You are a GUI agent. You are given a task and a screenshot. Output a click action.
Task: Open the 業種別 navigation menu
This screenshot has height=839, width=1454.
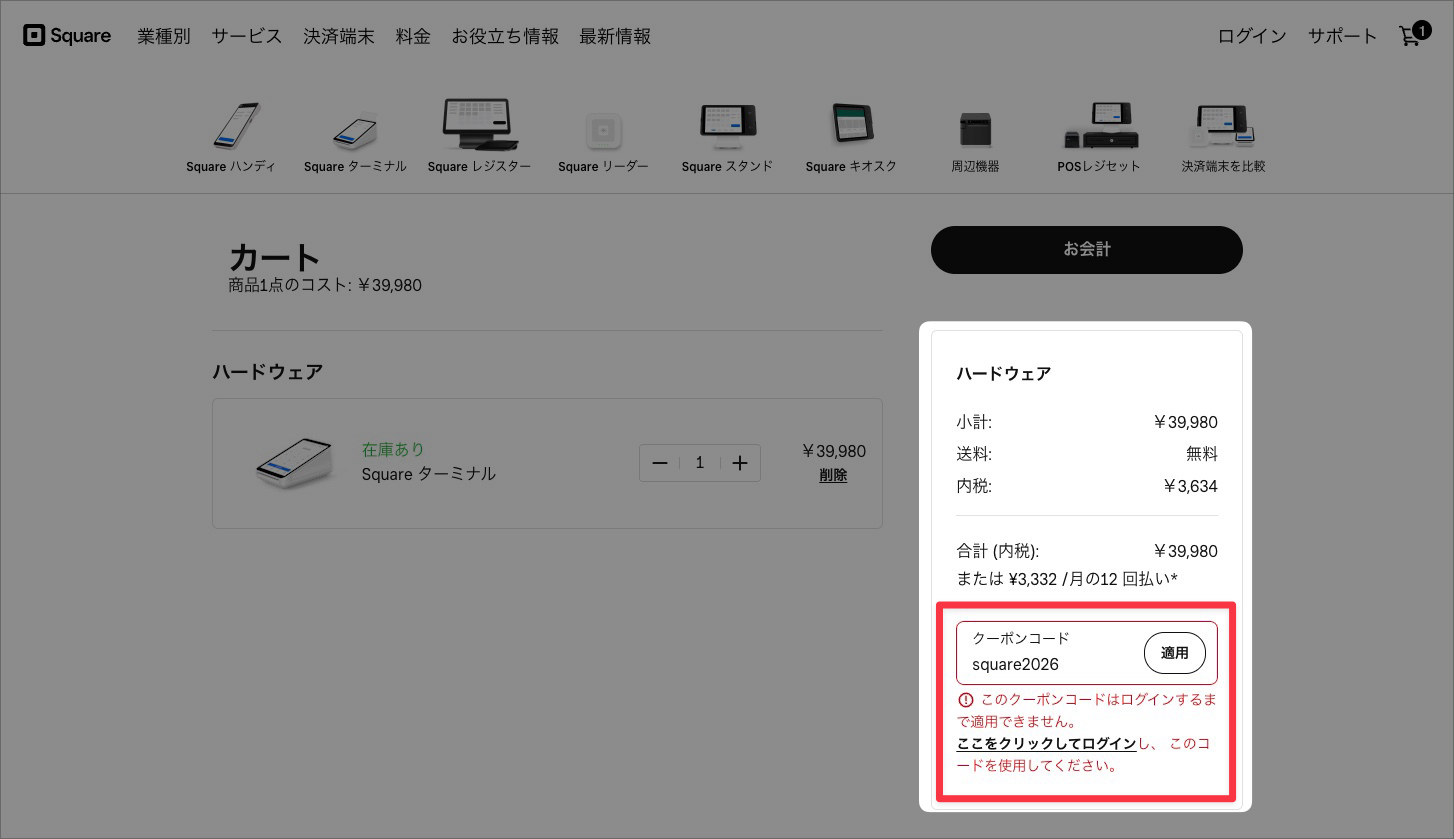[164, 36]
